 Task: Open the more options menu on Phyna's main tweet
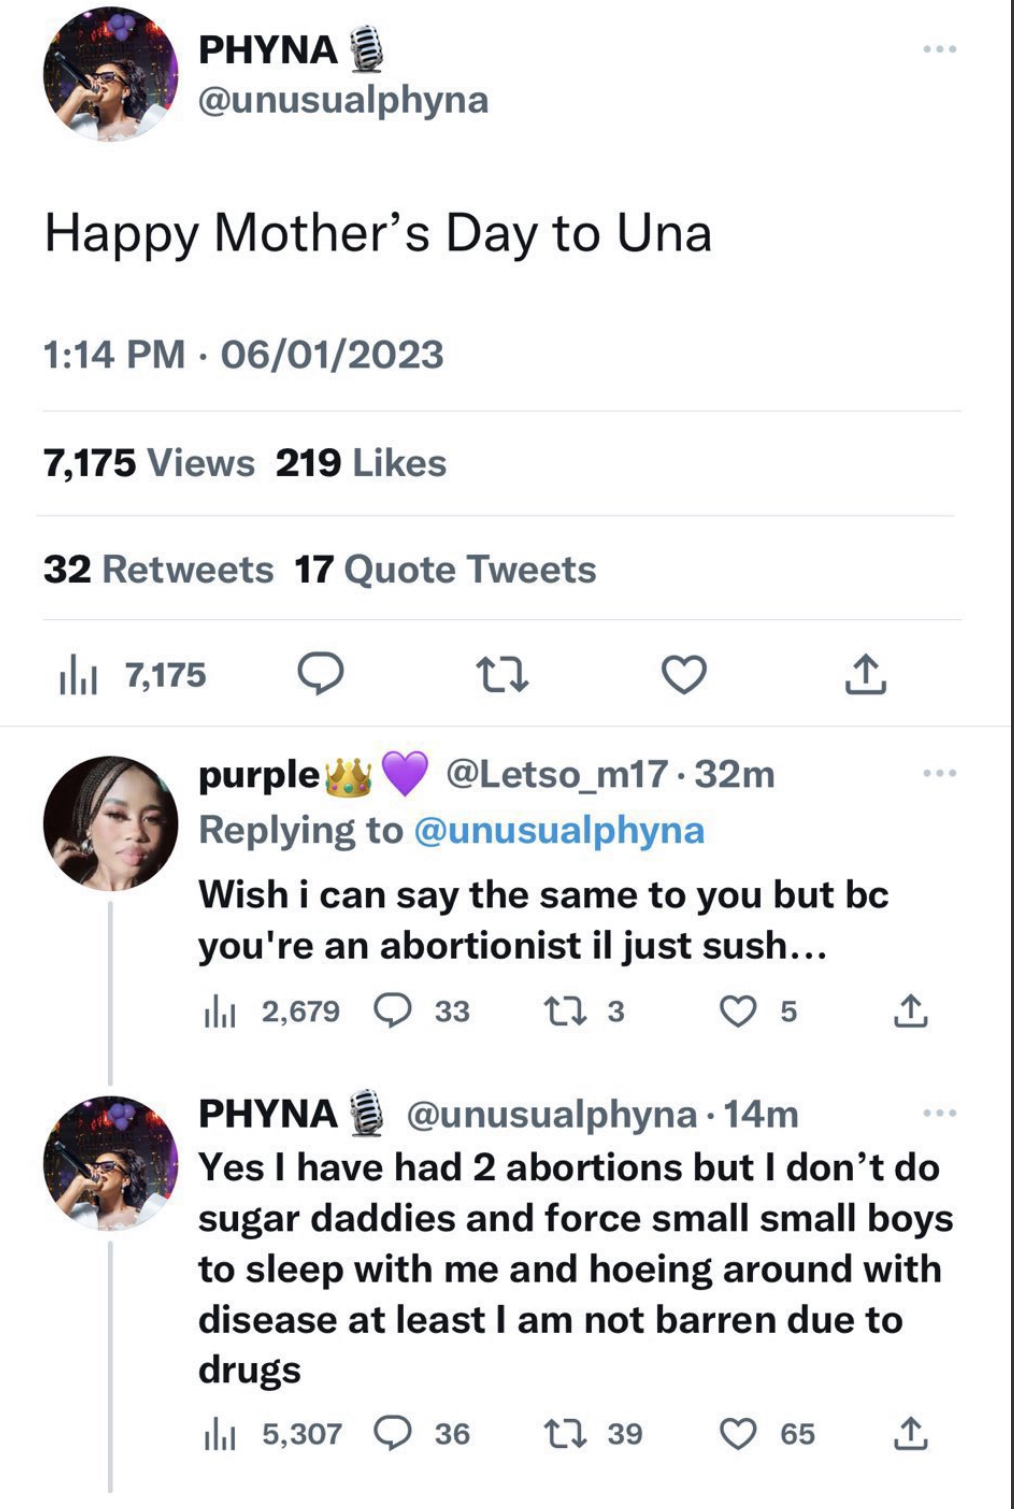click(x=939, y=48)
